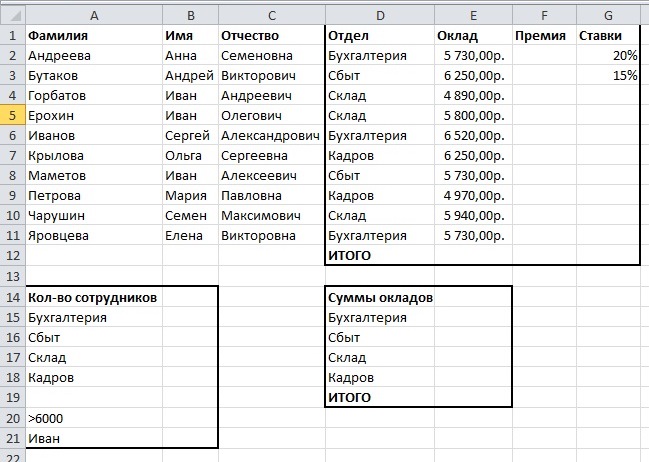The width and height of the screenshot is (649, 462).
Task: Select patronymic cell 'Семеновна'
Action: click(272, 55)
